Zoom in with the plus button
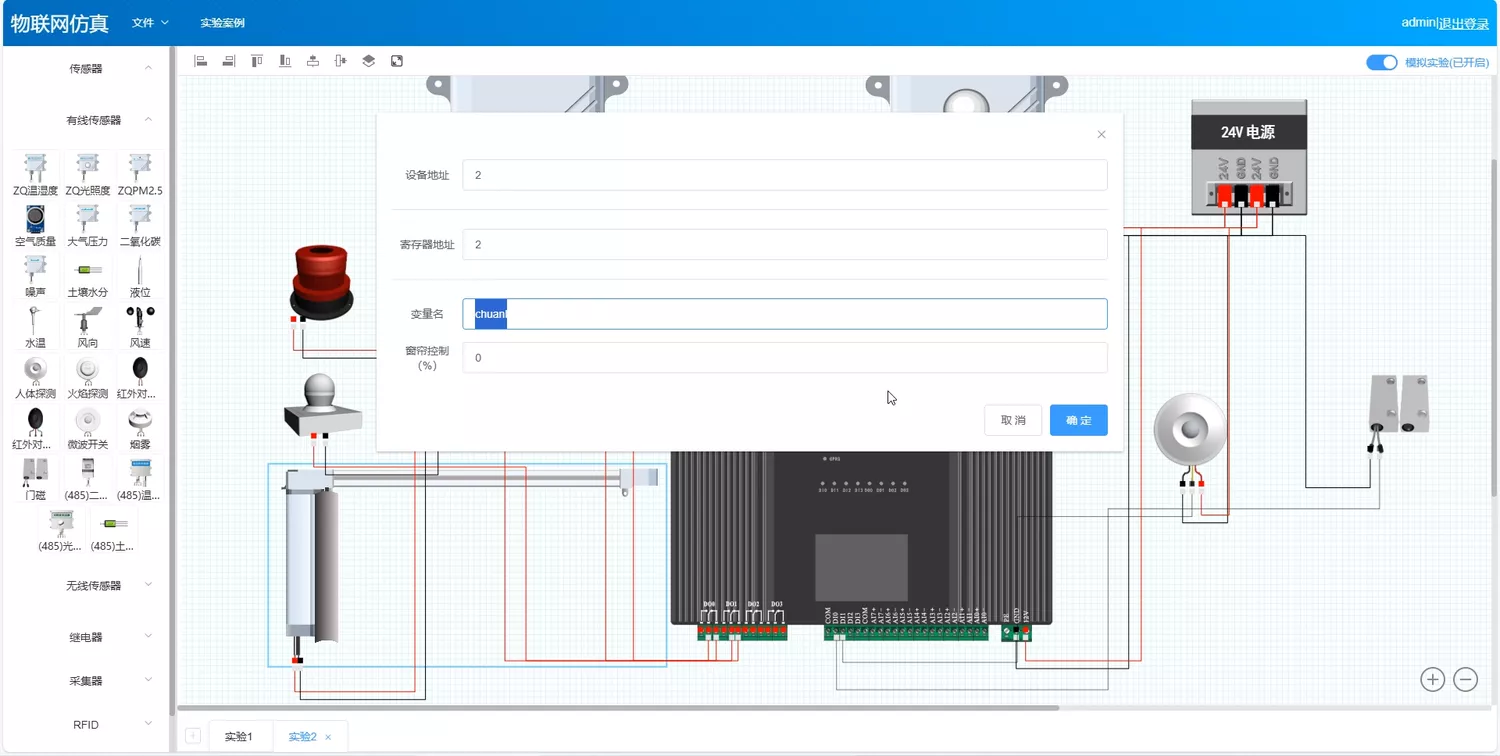The image size is (1500, 756). (1432, 680)
